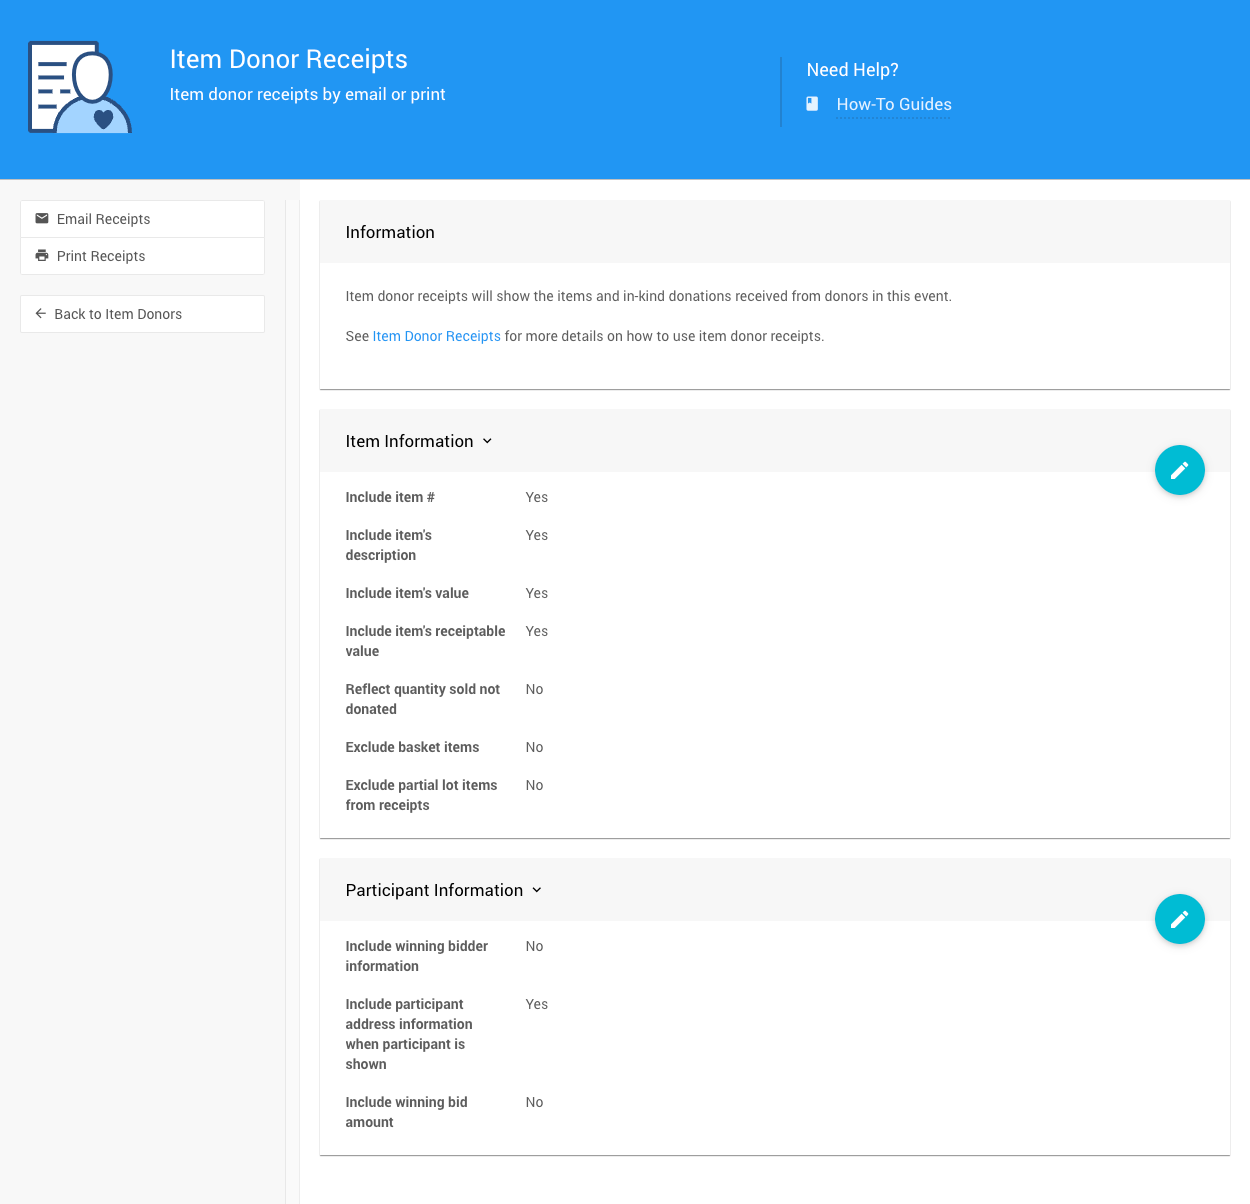The width and height of the screenshot is (1250, 1204).
Task: Collapse the Item Information section chevron
Action: (487, 441)
